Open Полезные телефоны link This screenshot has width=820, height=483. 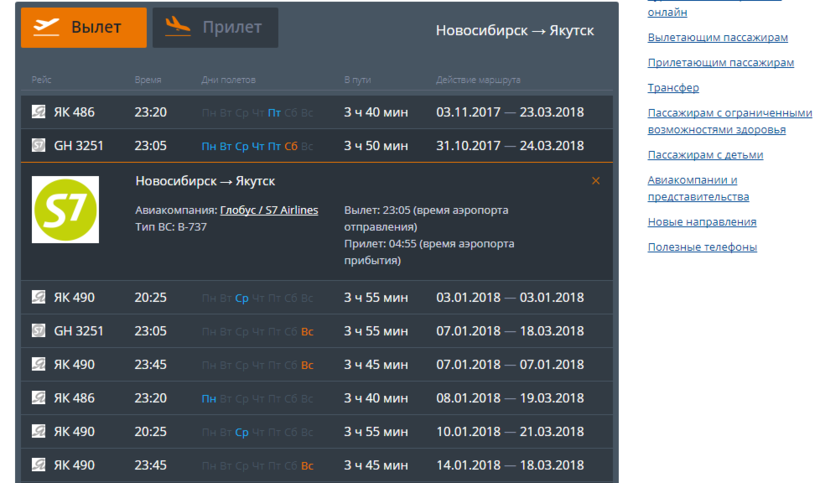pyautogui.click(x=702, y=247)
